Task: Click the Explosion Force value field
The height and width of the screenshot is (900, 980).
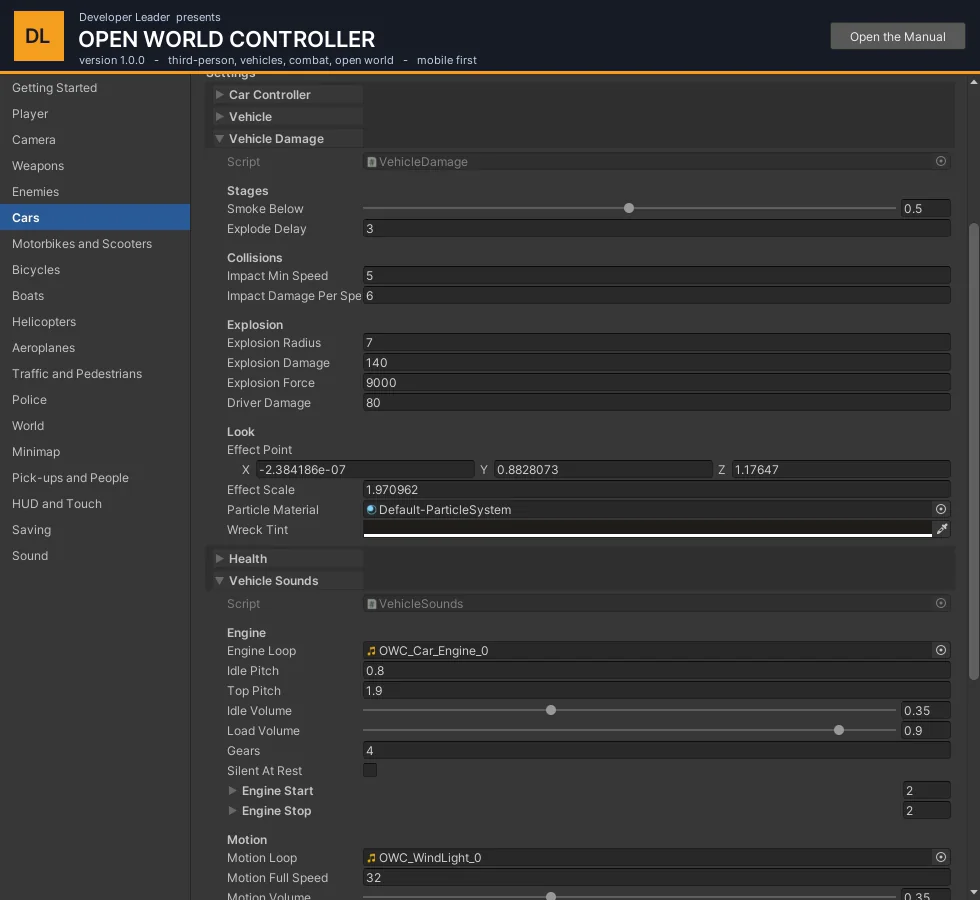Action: (x=657, y=382)
